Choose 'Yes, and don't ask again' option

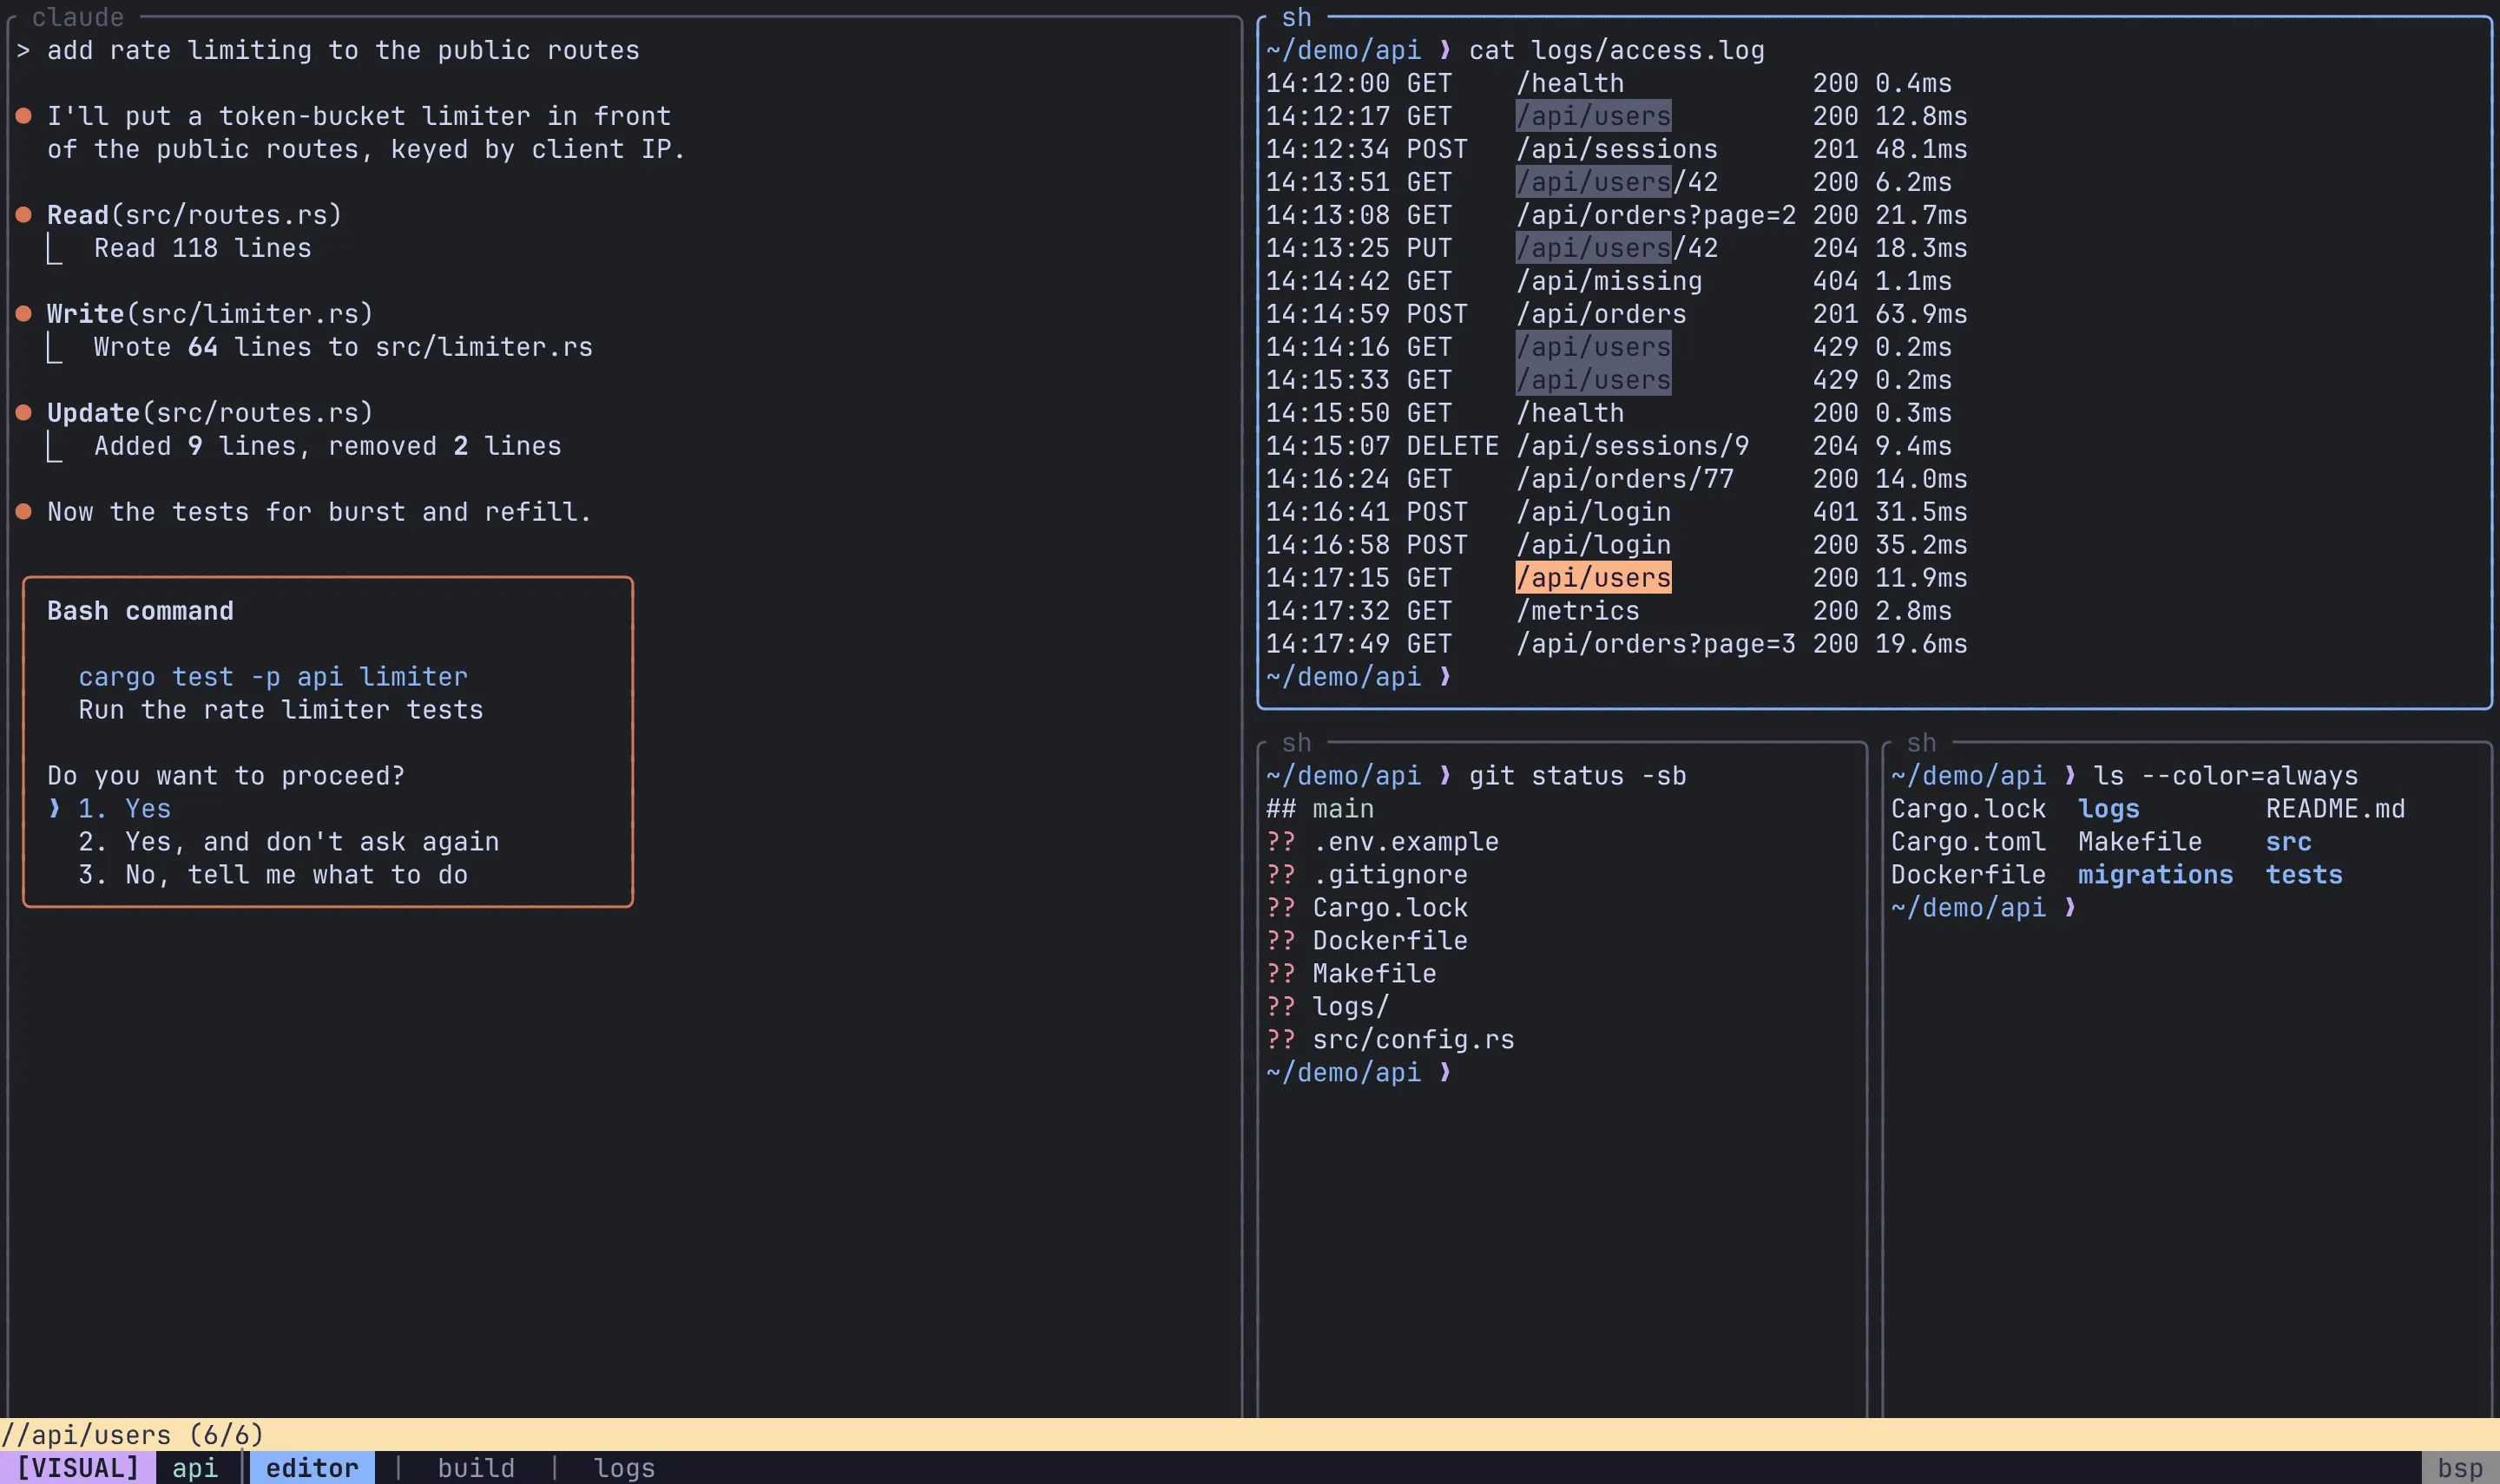pos(288,842)
